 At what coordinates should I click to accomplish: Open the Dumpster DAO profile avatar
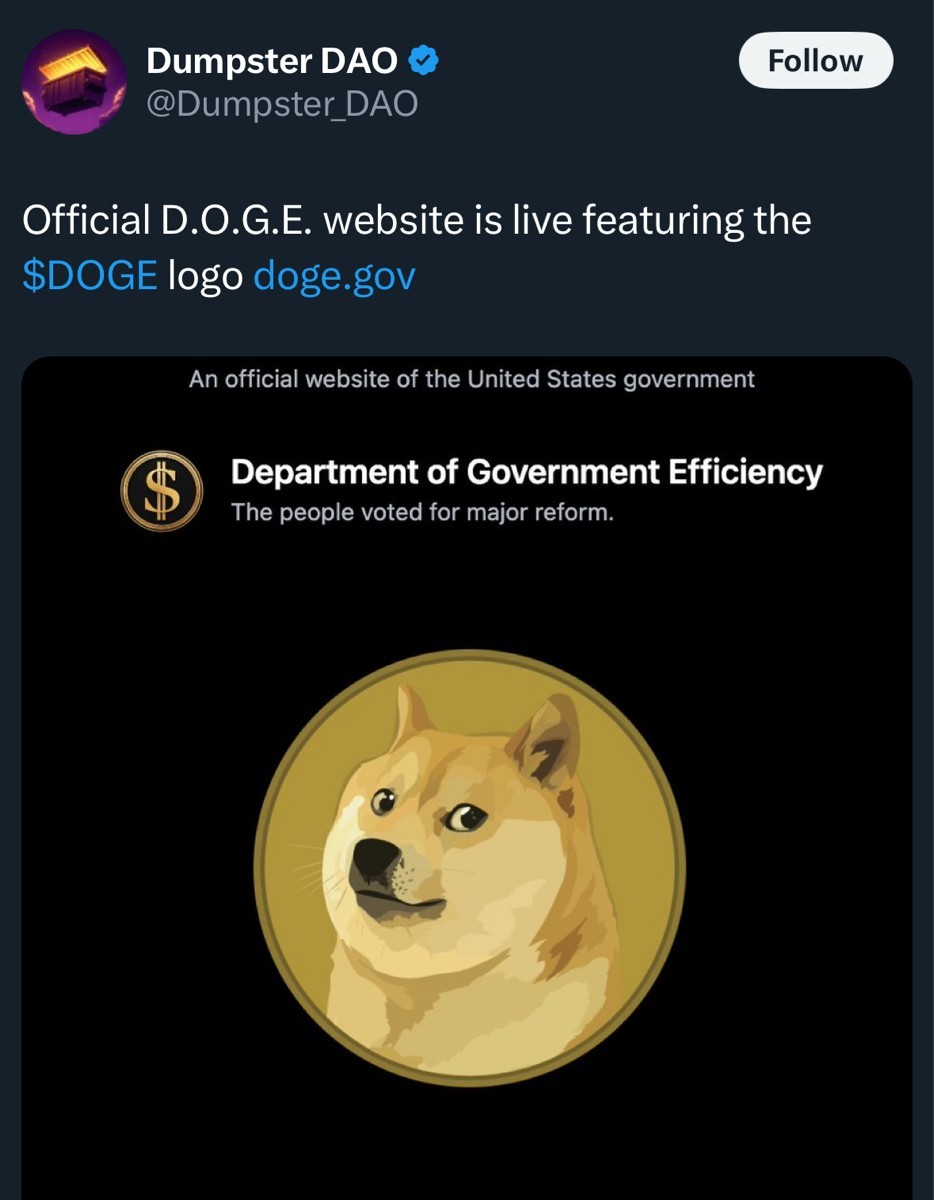pos(73,81)
